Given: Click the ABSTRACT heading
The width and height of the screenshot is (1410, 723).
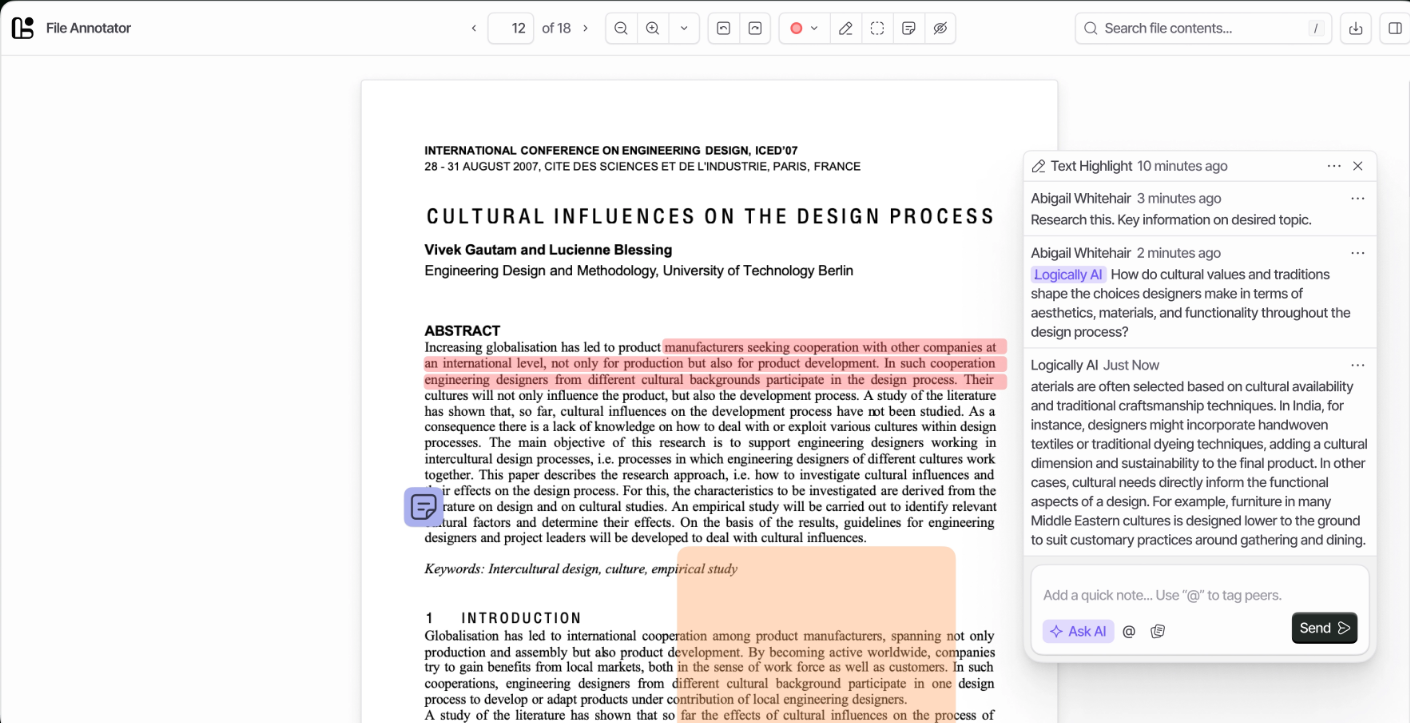Looking at the screenshot, I should (462, 331).
